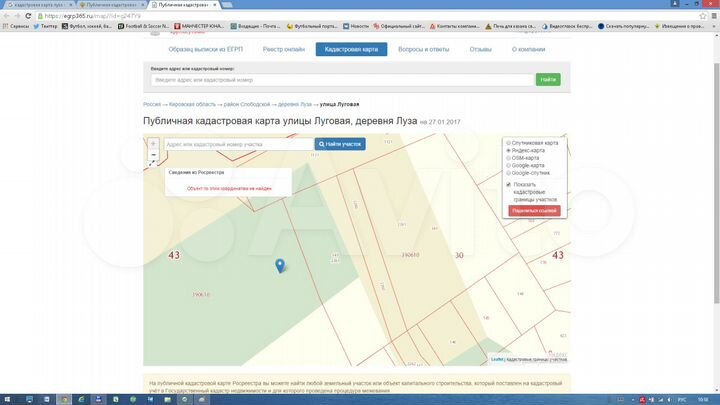
Task: Toggle the Показать кадастровые границы checkbox
Action: (x=508, y=185)
